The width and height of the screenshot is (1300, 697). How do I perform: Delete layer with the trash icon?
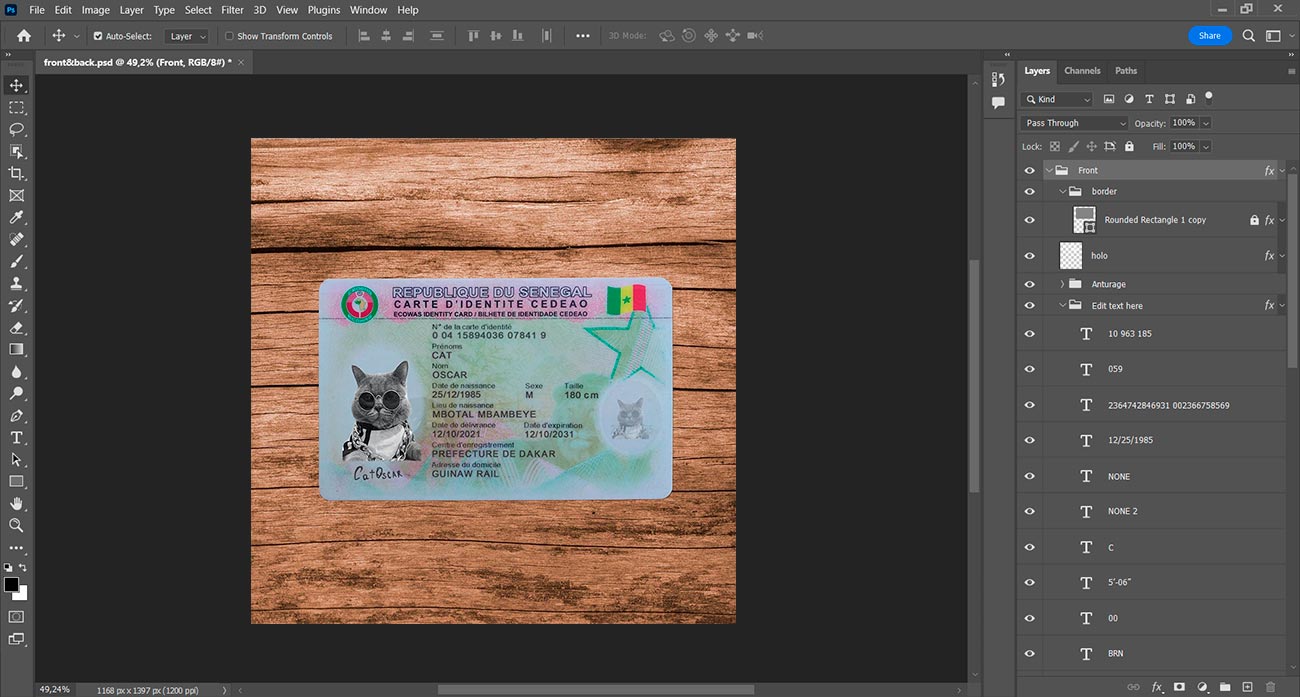1270,687
